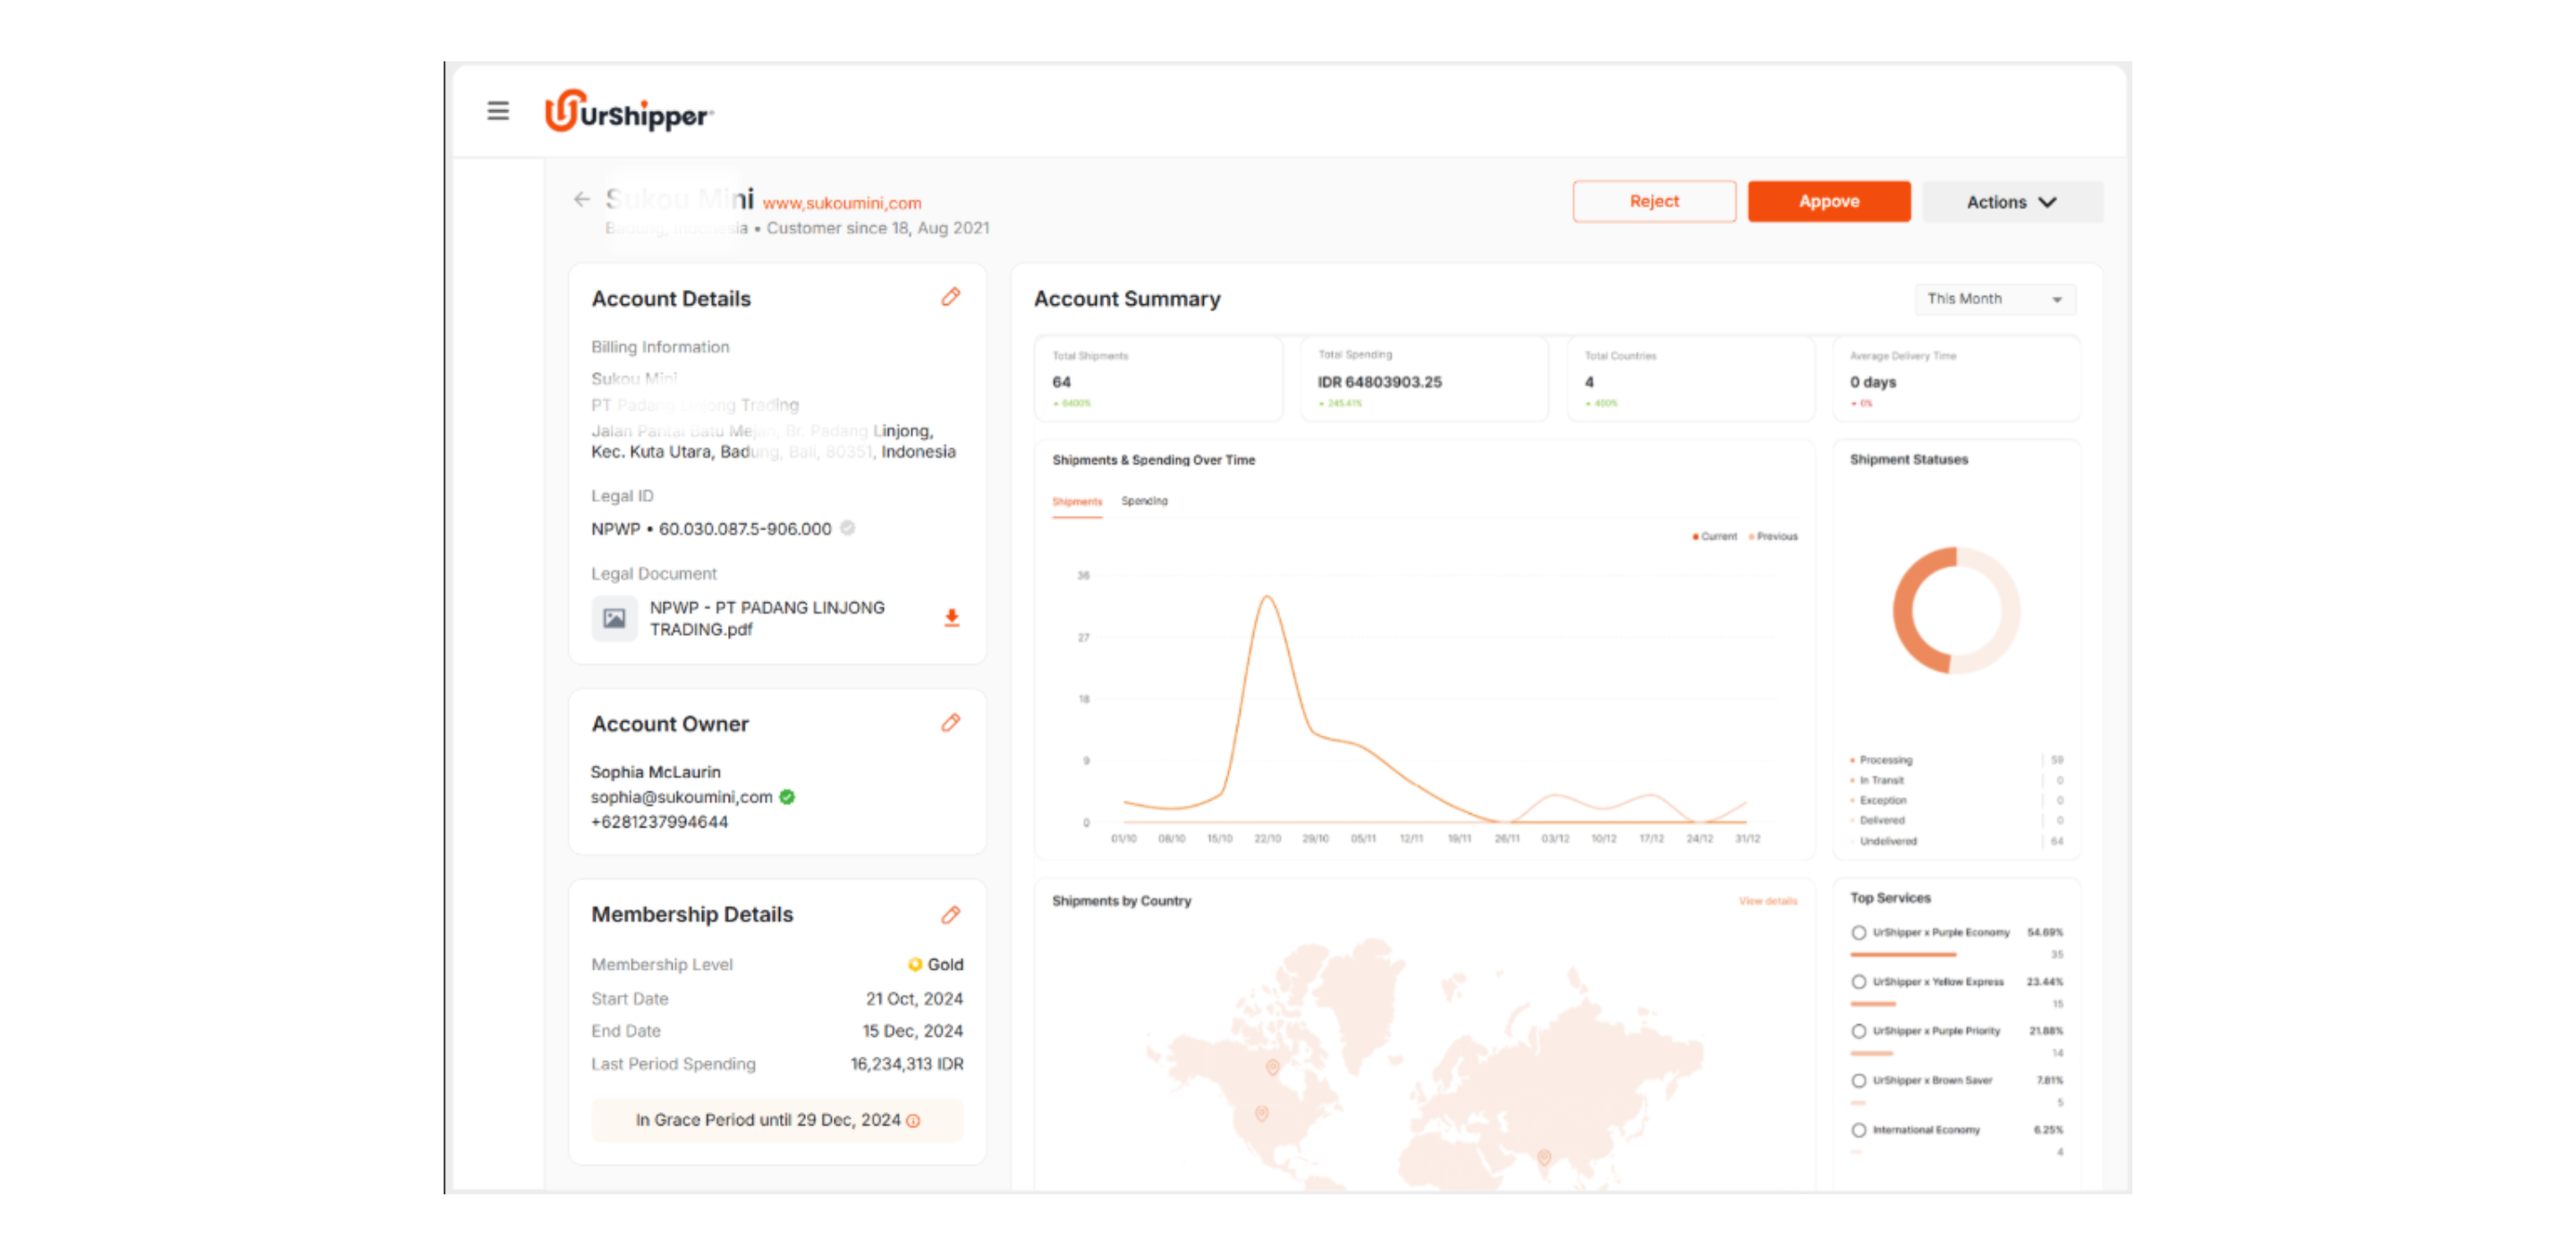Click the UrShipper logo
The image size is (2576, 1256).
(629, 113)
